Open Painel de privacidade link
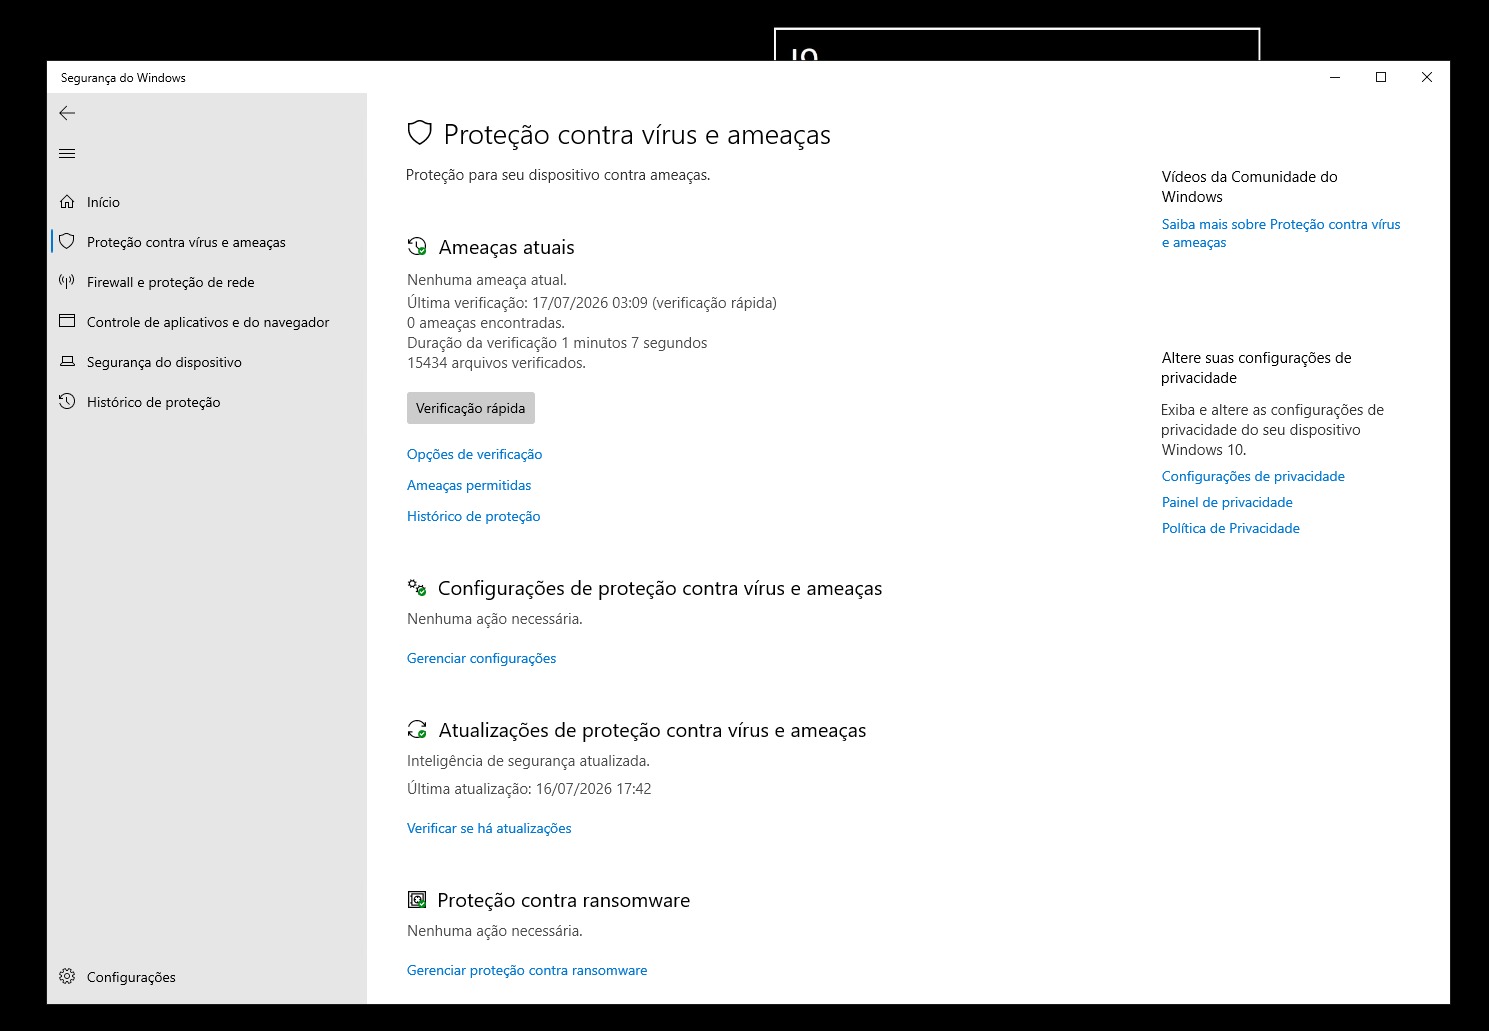Screen dimensions: 1489x1031 point(1227,502)
